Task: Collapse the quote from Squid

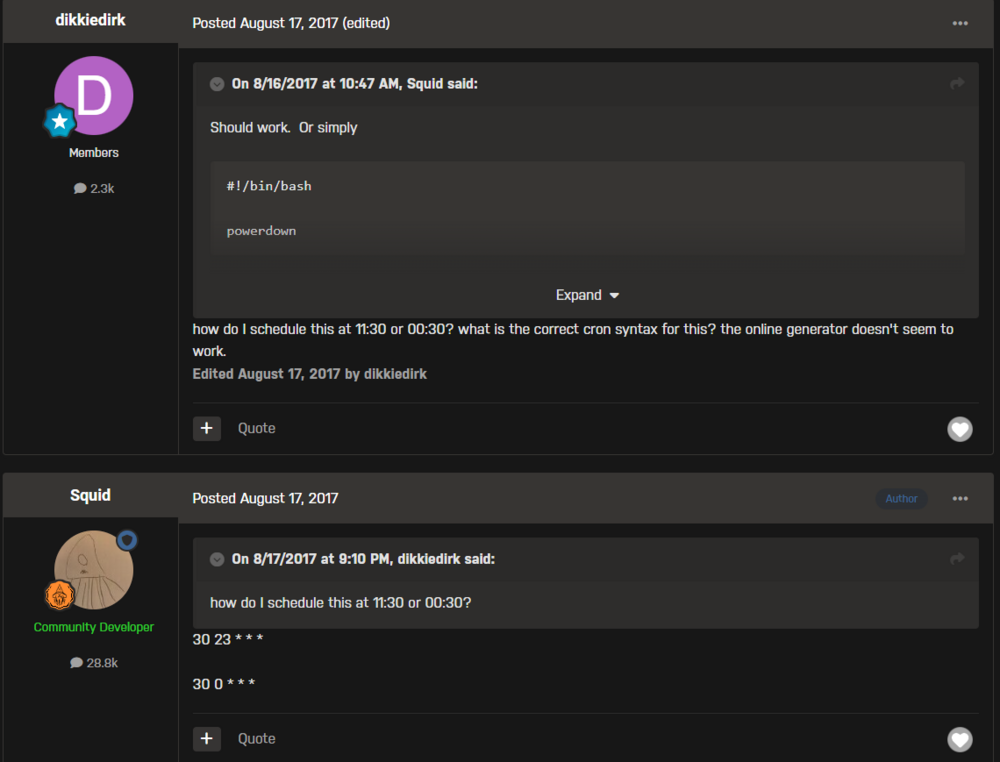Action: click(217, 84)
